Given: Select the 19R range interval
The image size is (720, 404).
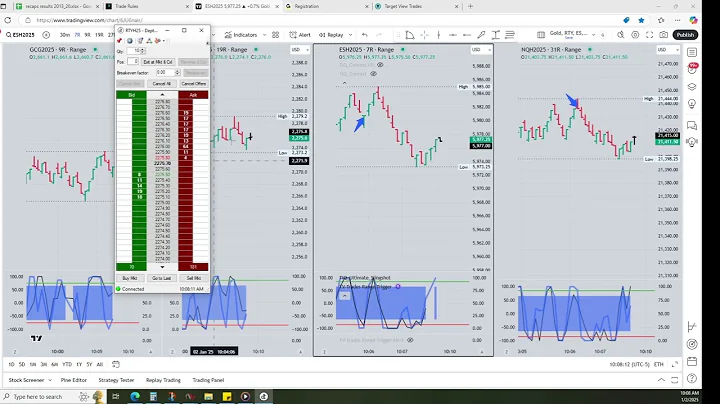Looking at the screenshot, I should coord(99,35).
